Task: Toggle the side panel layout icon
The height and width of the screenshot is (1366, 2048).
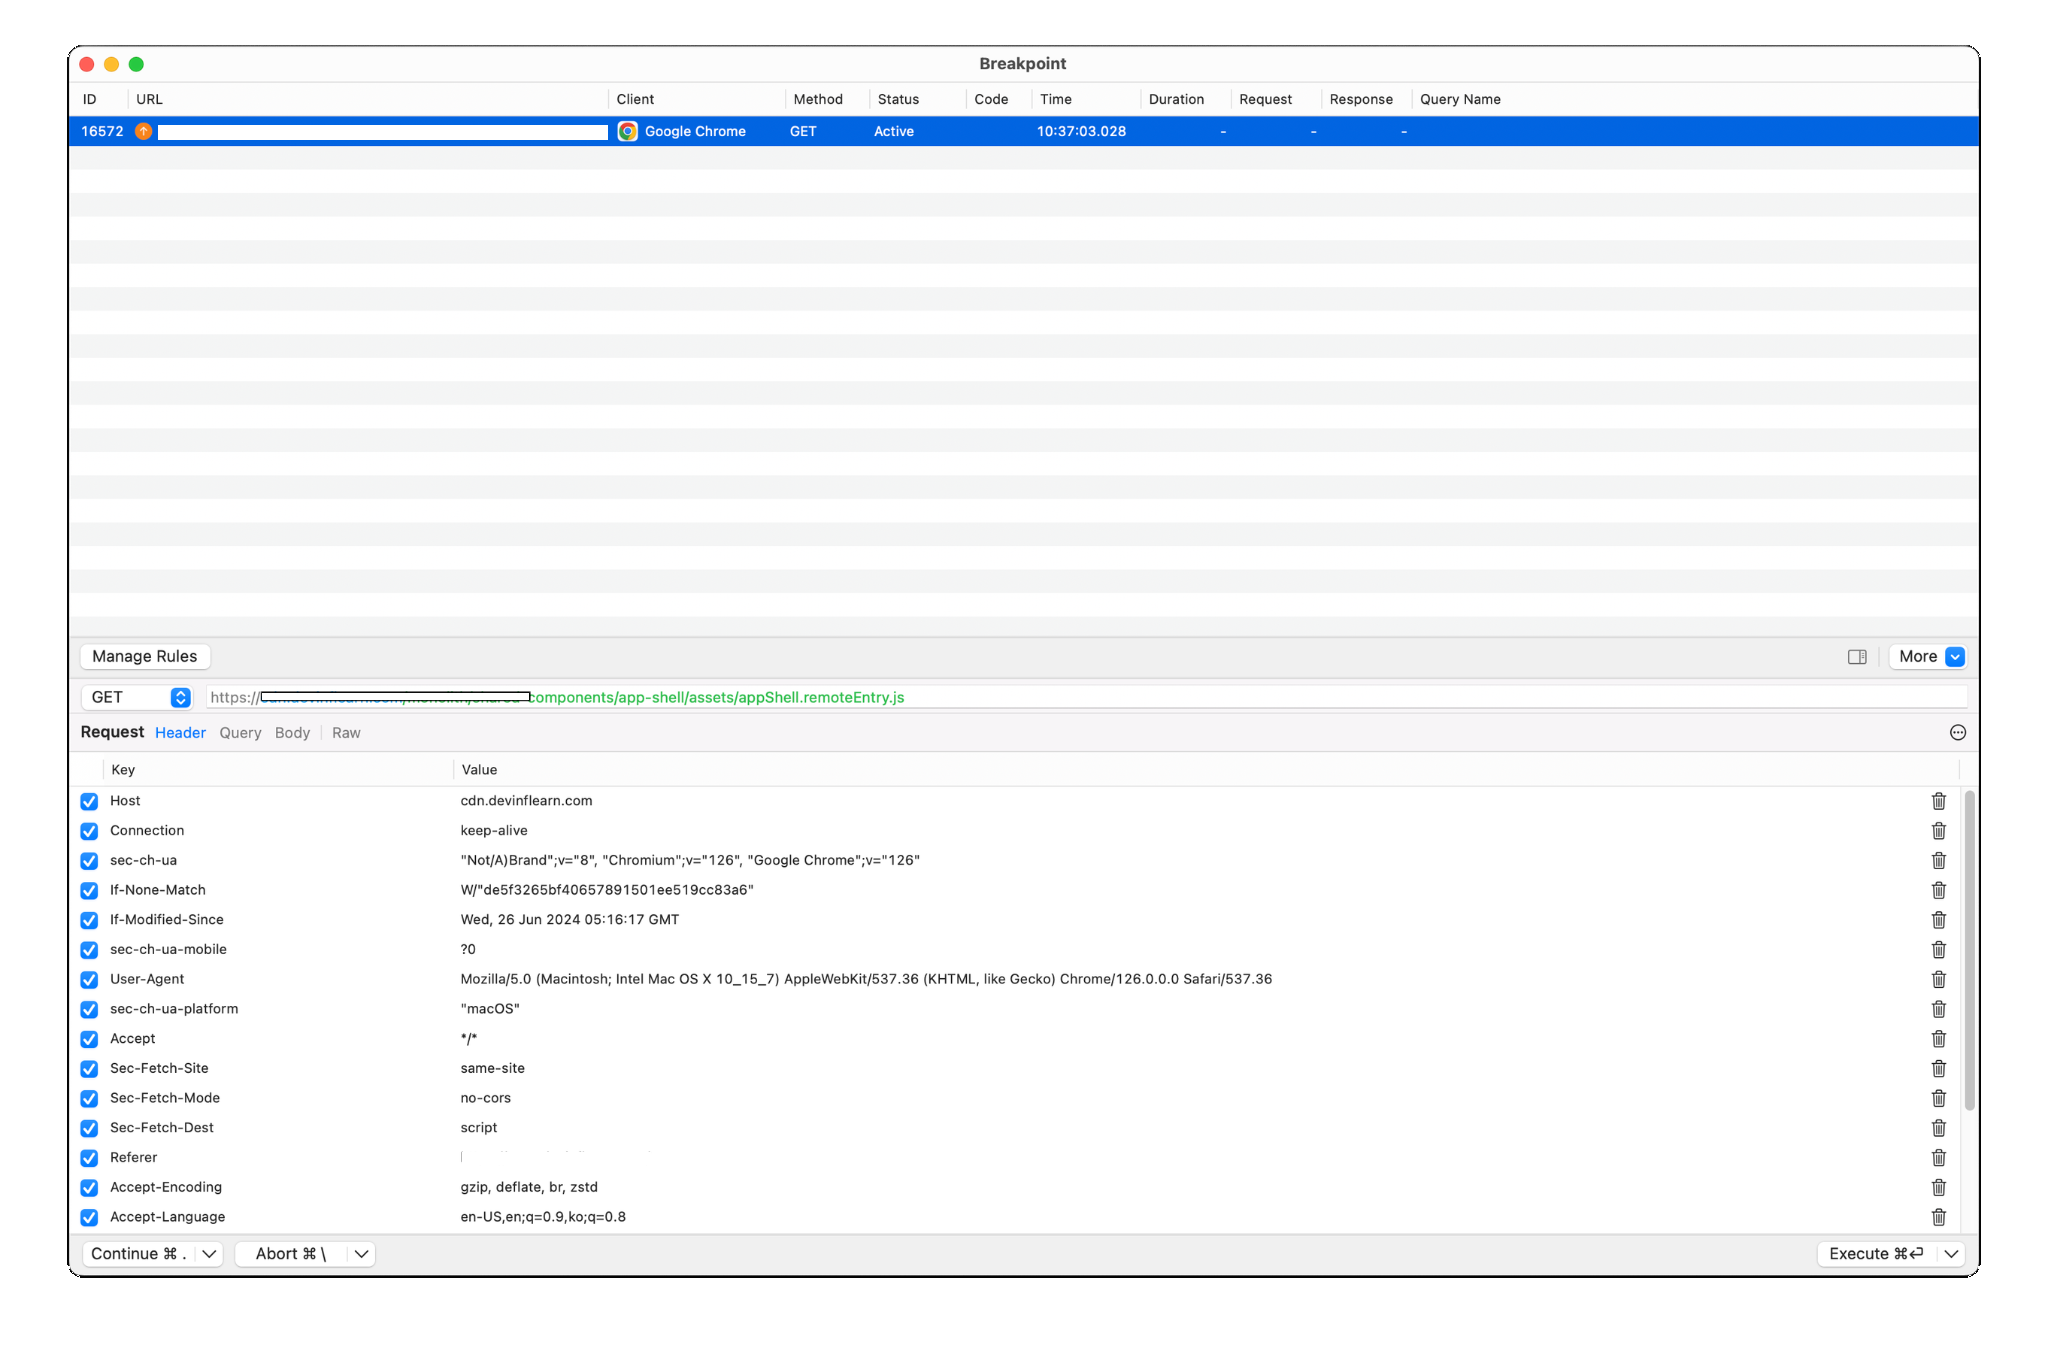Action: click(x=1857, y=657)
